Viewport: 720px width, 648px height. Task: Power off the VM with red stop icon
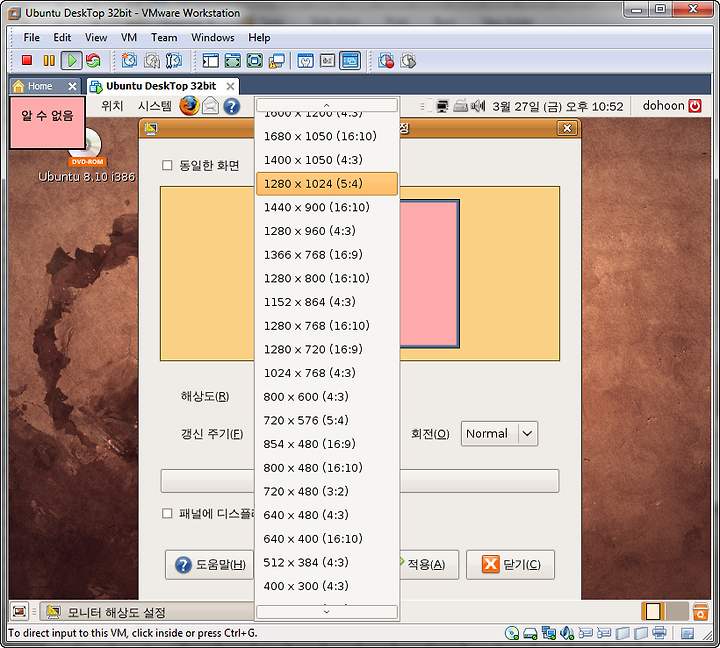[27, 61]
